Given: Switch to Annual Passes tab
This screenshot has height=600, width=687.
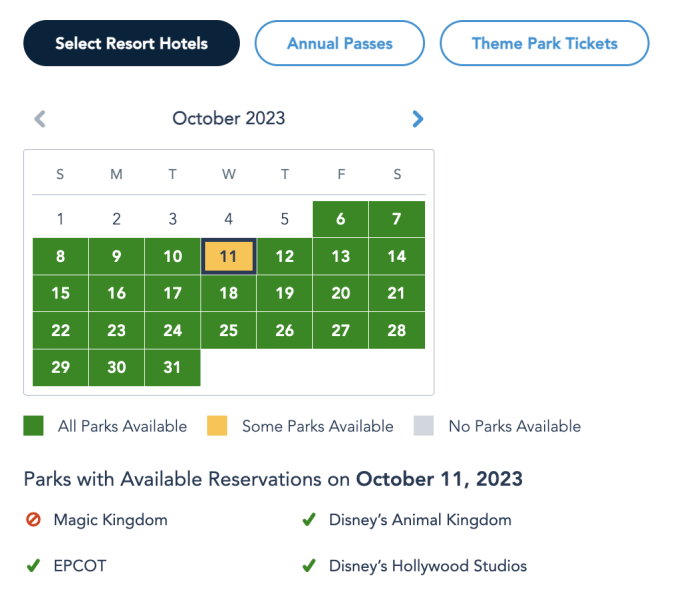Looking at the screenshot, I should pos(340,44).
